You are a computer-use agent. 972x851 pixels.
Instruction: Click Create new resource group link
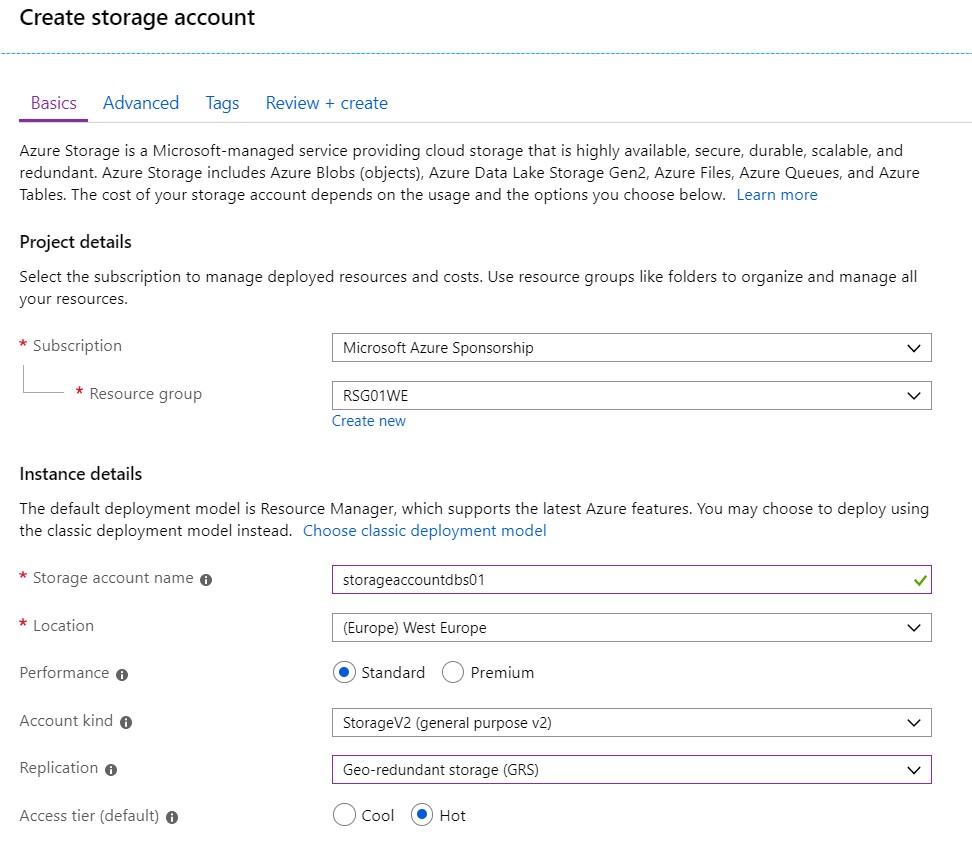click(x=369, y=421)
